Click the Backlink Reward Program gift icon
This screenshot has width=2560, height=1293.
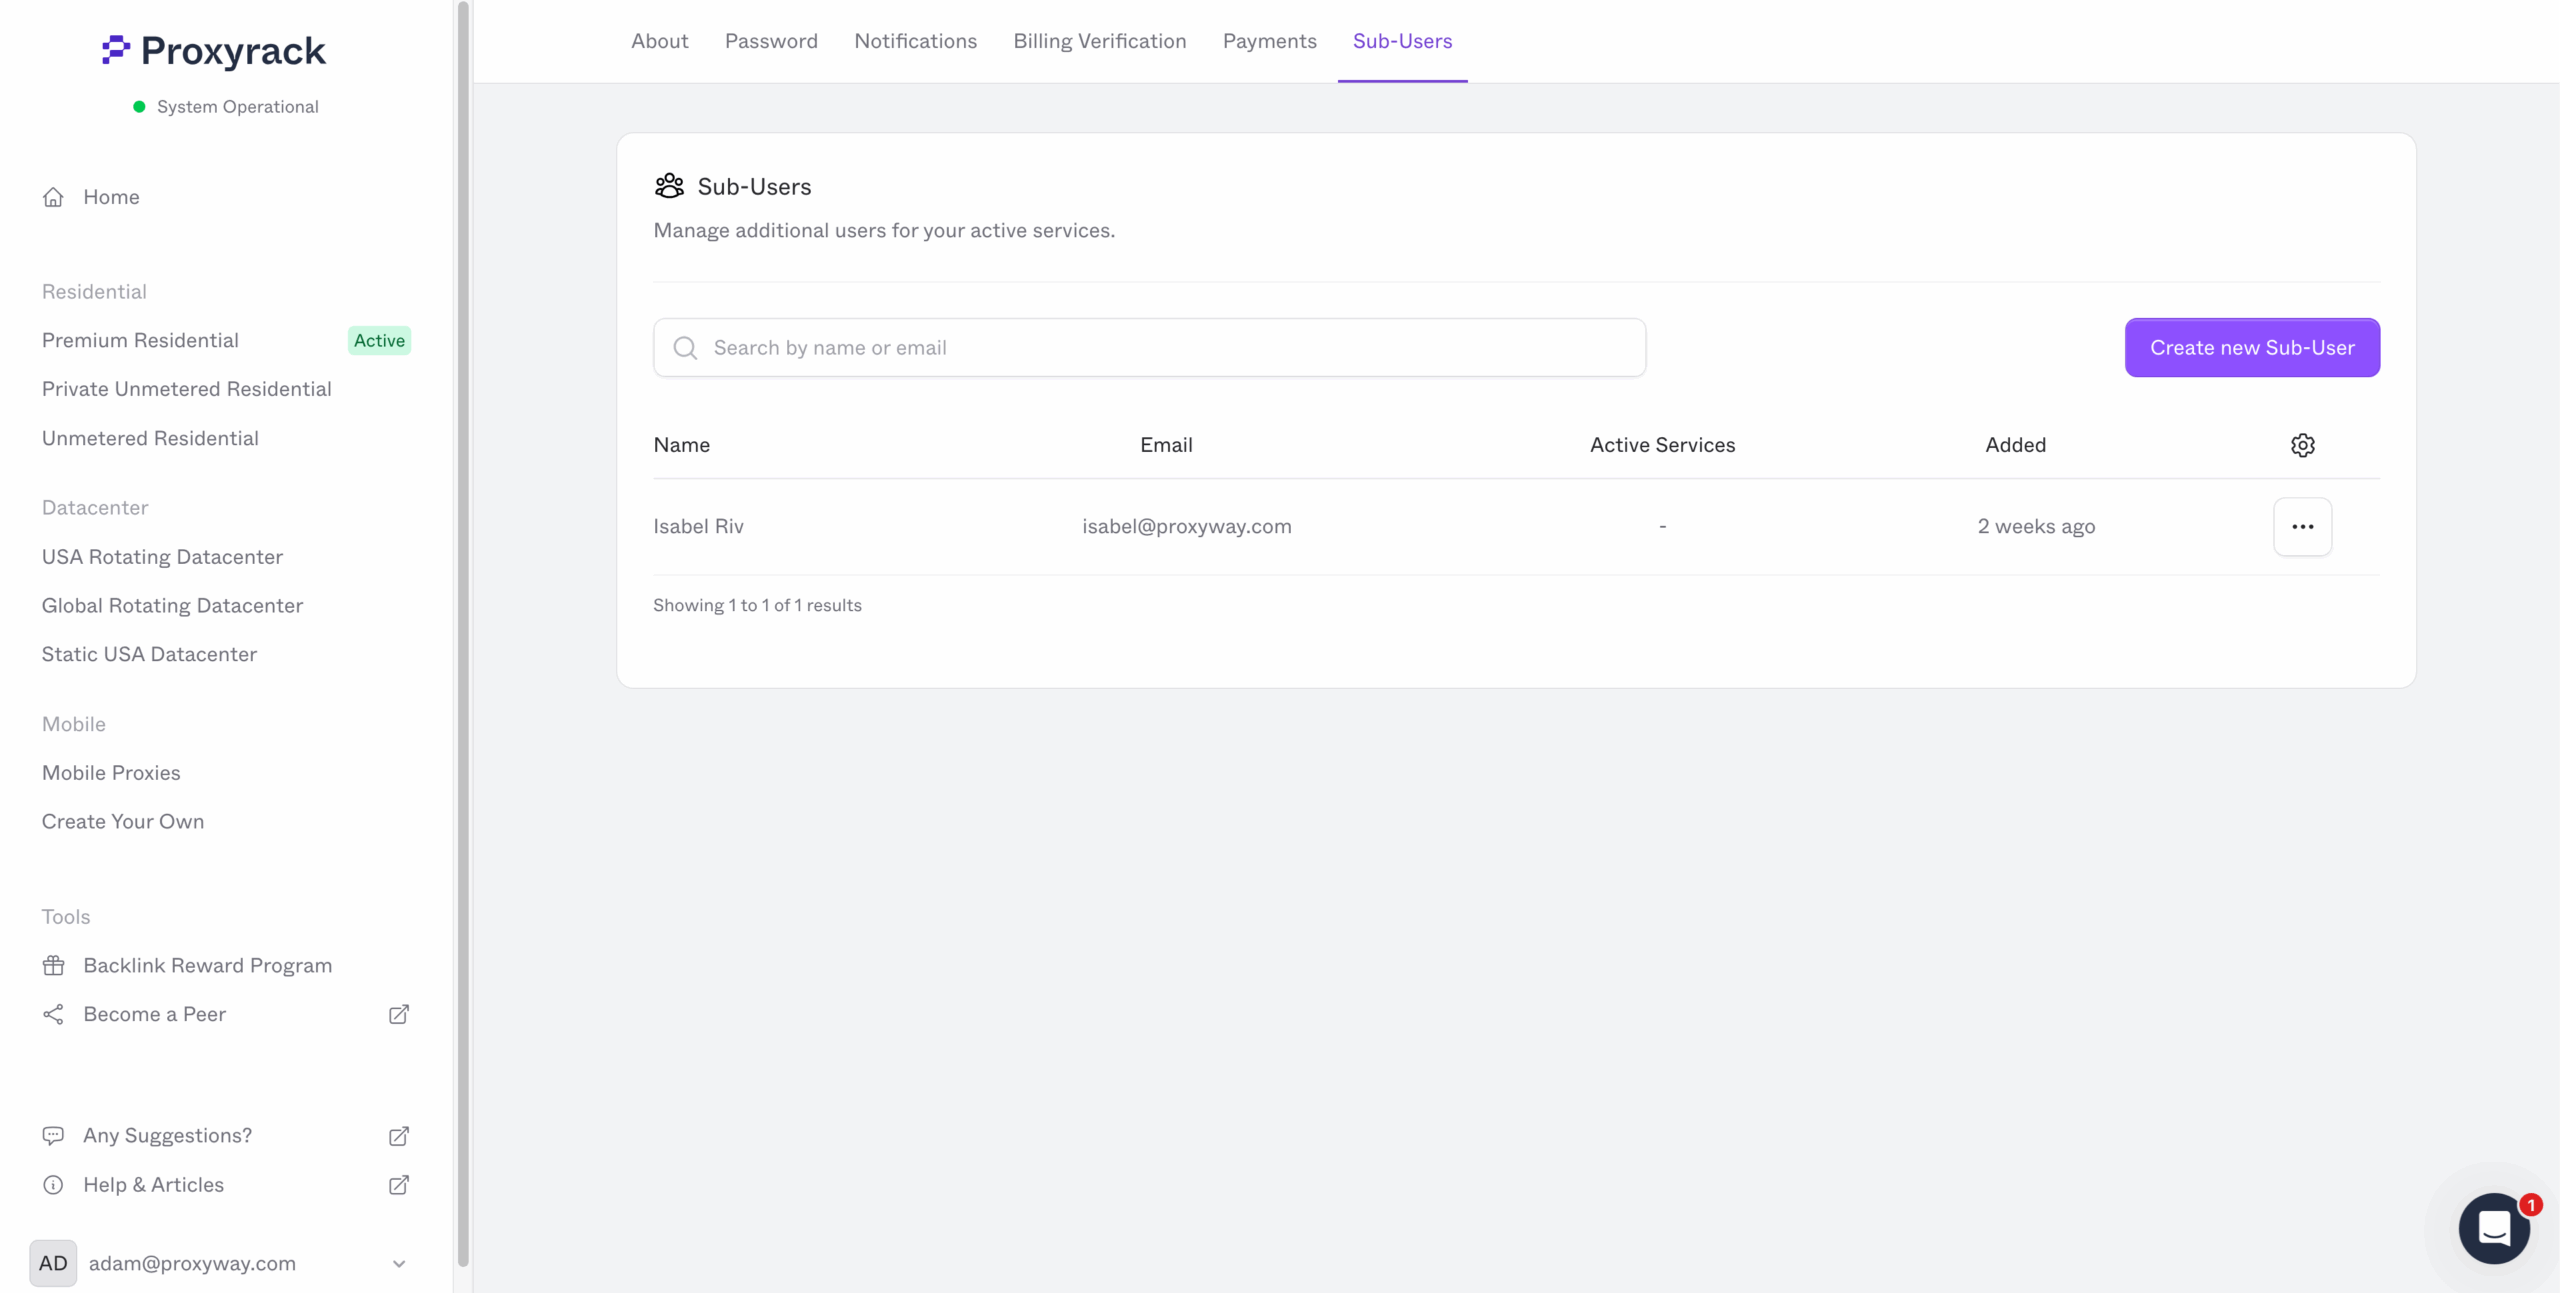(x=53, y=965)
